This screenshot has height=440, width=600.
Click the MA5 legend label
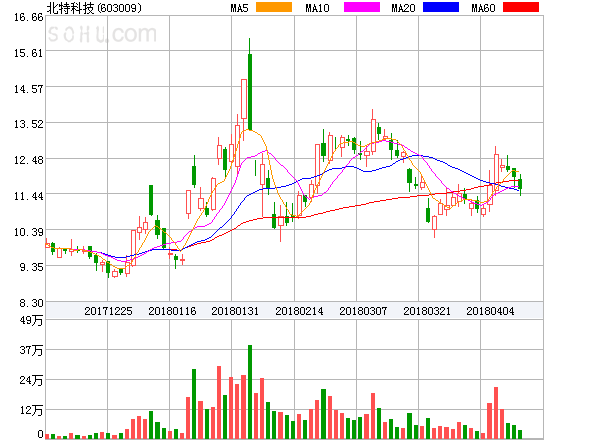tap(239, 8)
